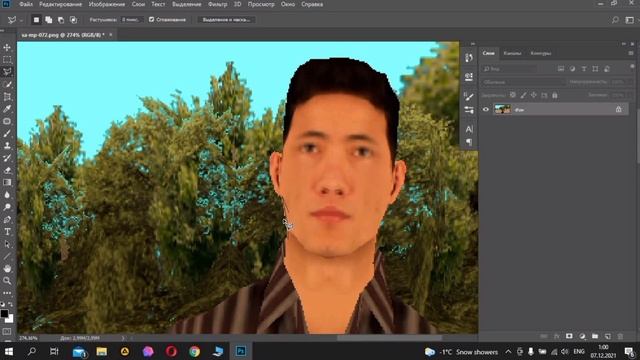640x360 pixels.
Task: Switch to the Каналы tab
Action: pos(512,53)
